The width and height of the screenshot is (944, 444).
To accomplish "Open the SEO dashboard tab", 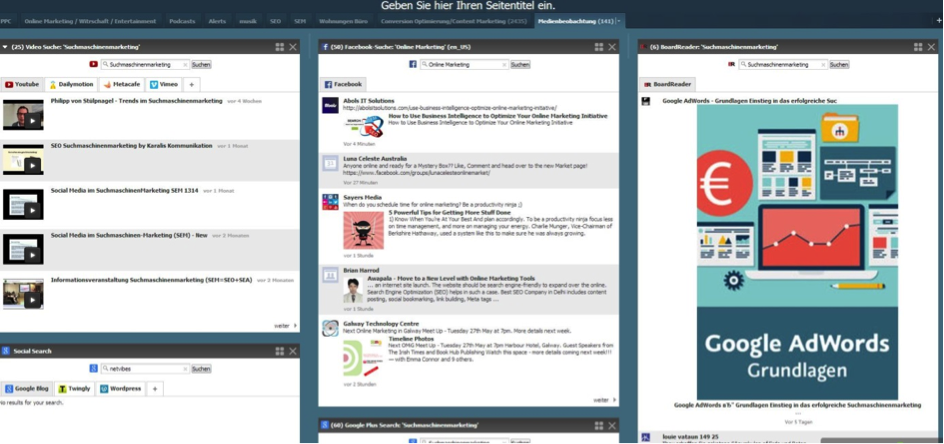I will coord(275,21).
